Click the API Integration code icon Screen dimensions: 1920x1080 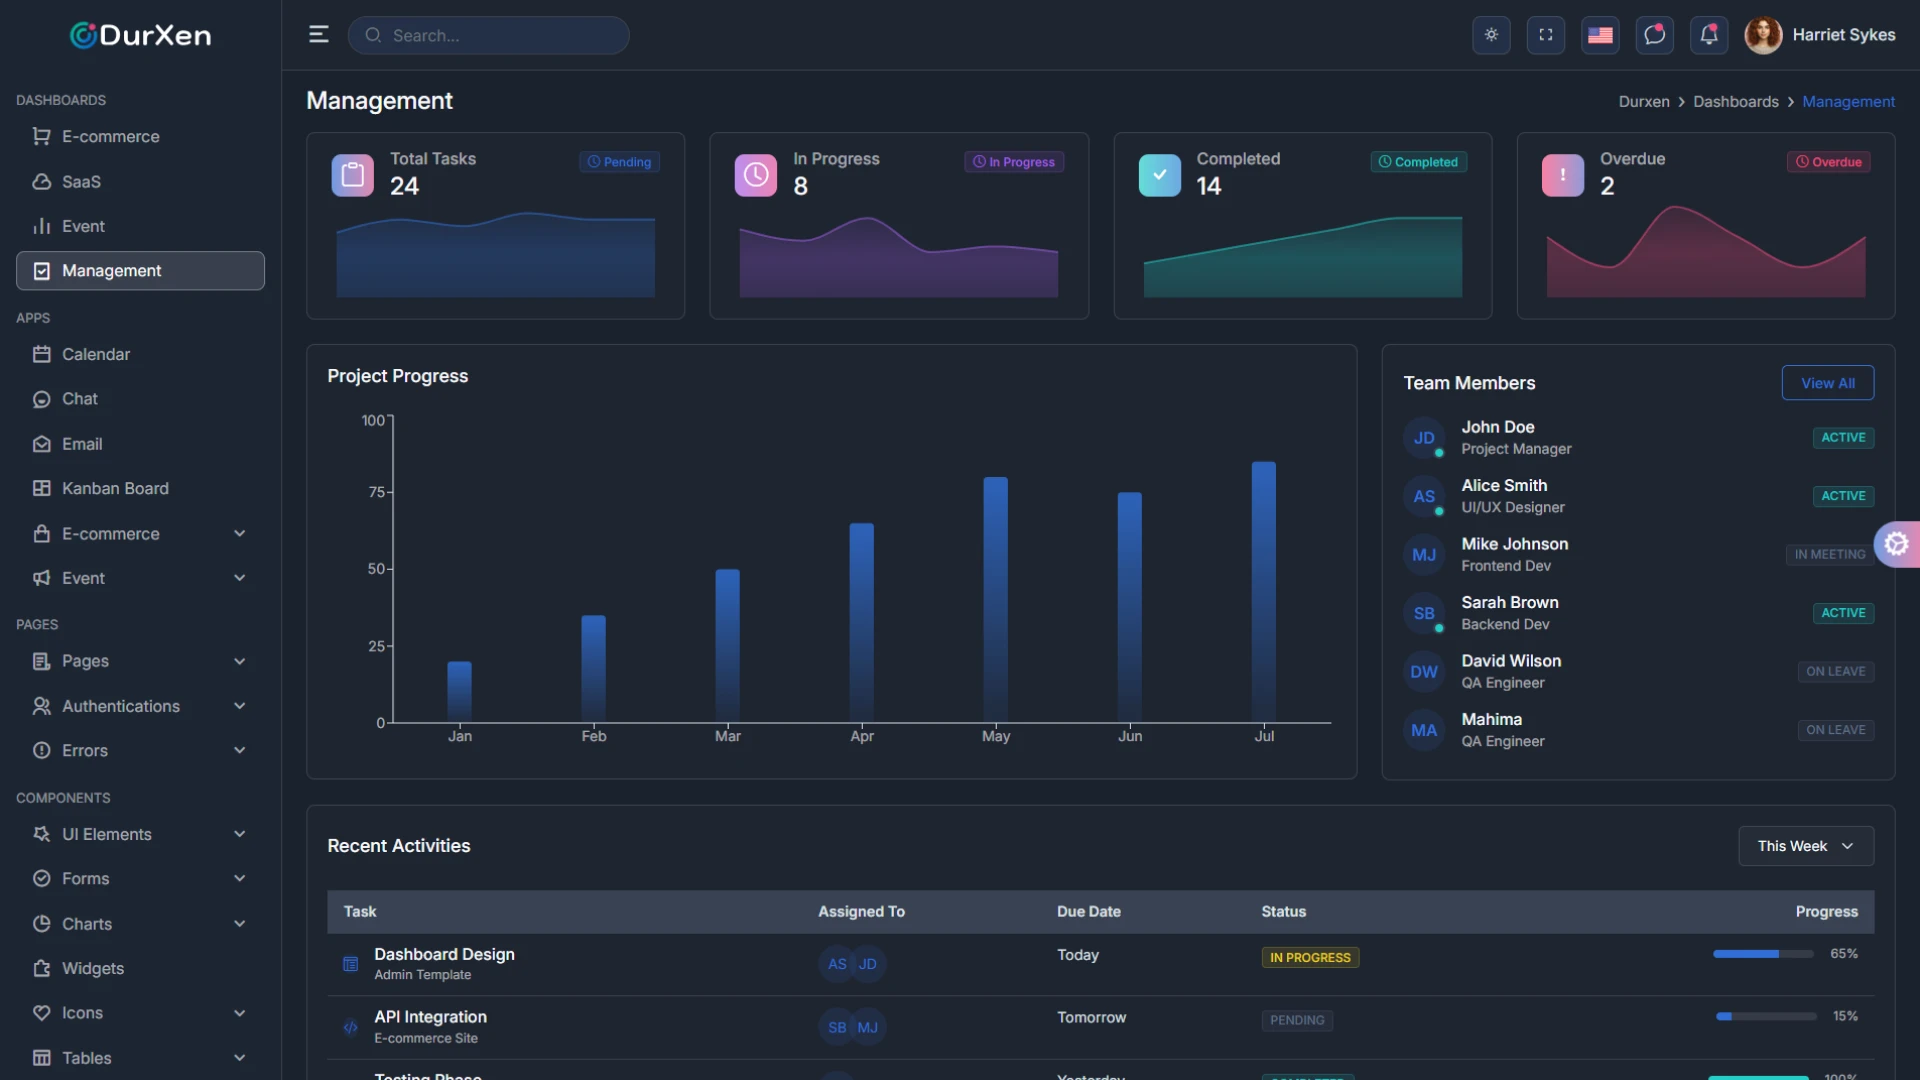350,1027
